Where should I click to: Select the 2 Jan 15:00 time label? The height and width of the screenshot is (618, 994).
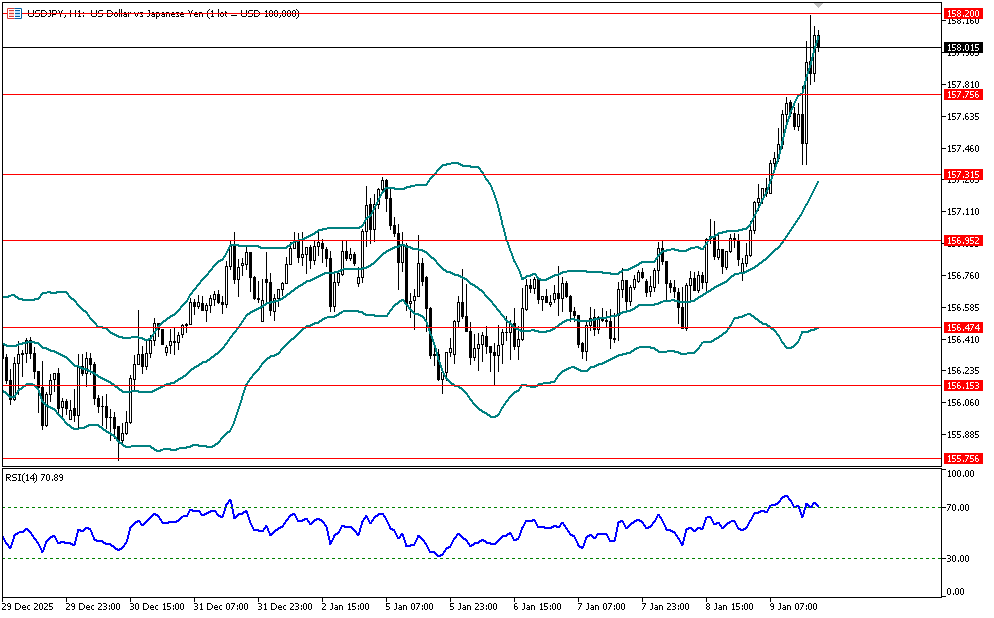[346, 606]
